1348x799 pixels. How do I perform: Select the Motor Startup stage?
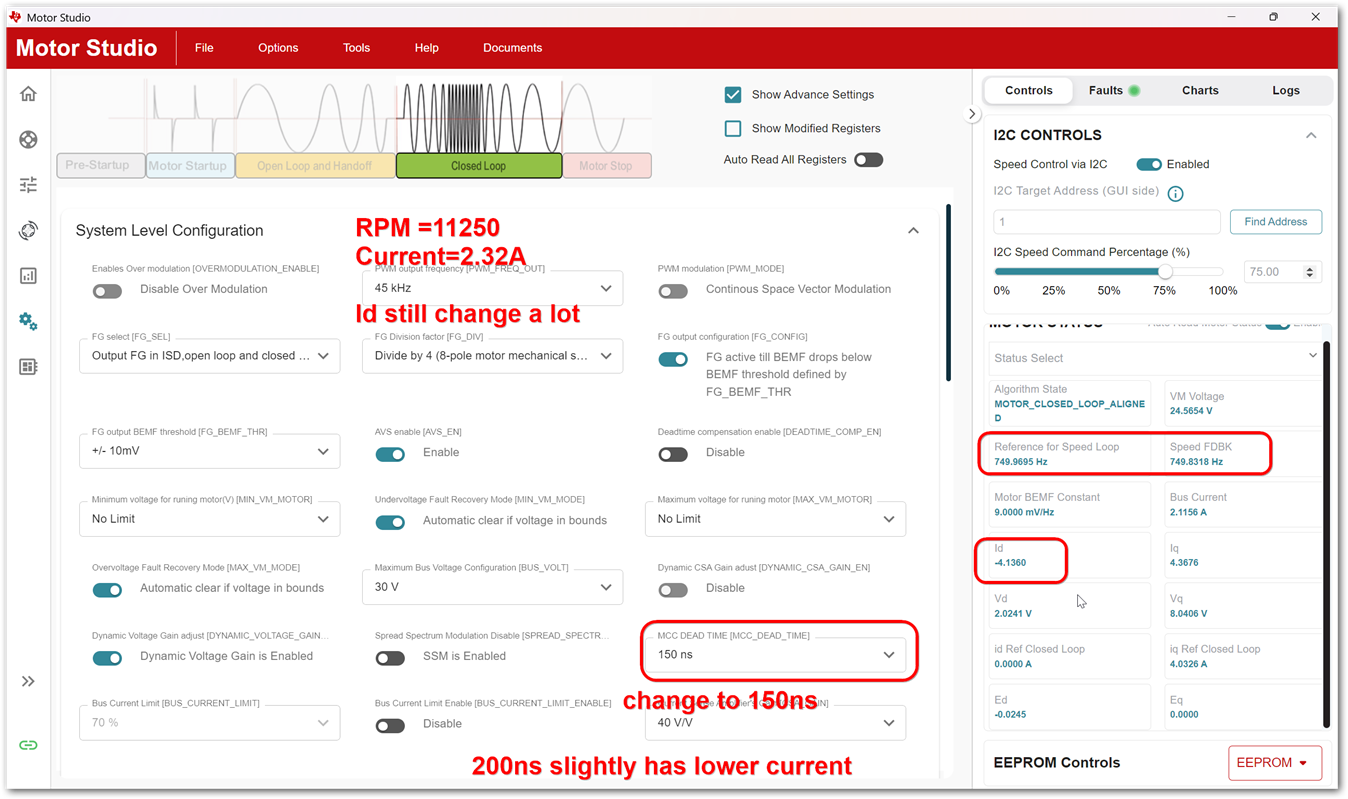pos(189,166)
